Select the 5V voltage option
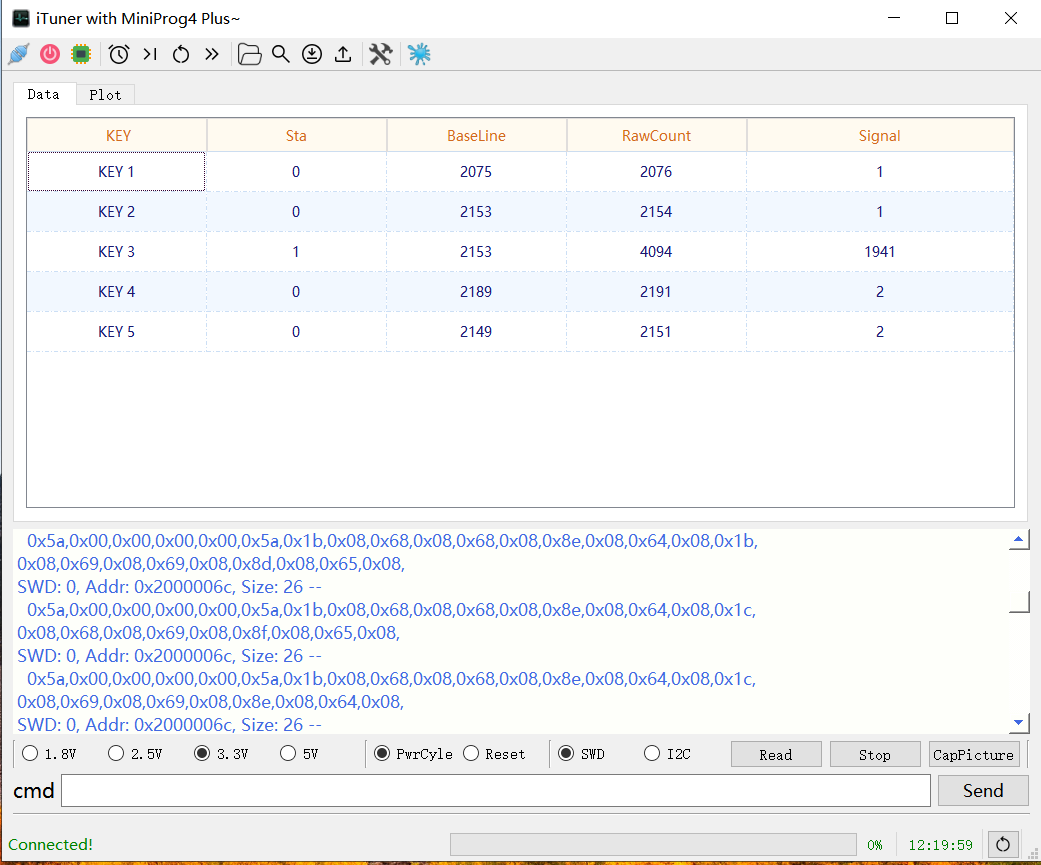This screenshot has height=865, width=1041. pos(299,753)
